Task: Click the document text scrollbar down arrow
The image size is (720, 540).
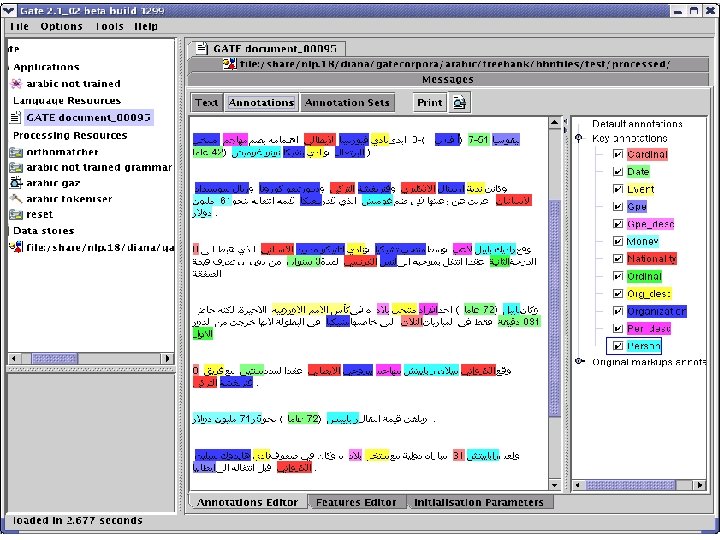Action: pyautogui.click(x=554, y=485)
